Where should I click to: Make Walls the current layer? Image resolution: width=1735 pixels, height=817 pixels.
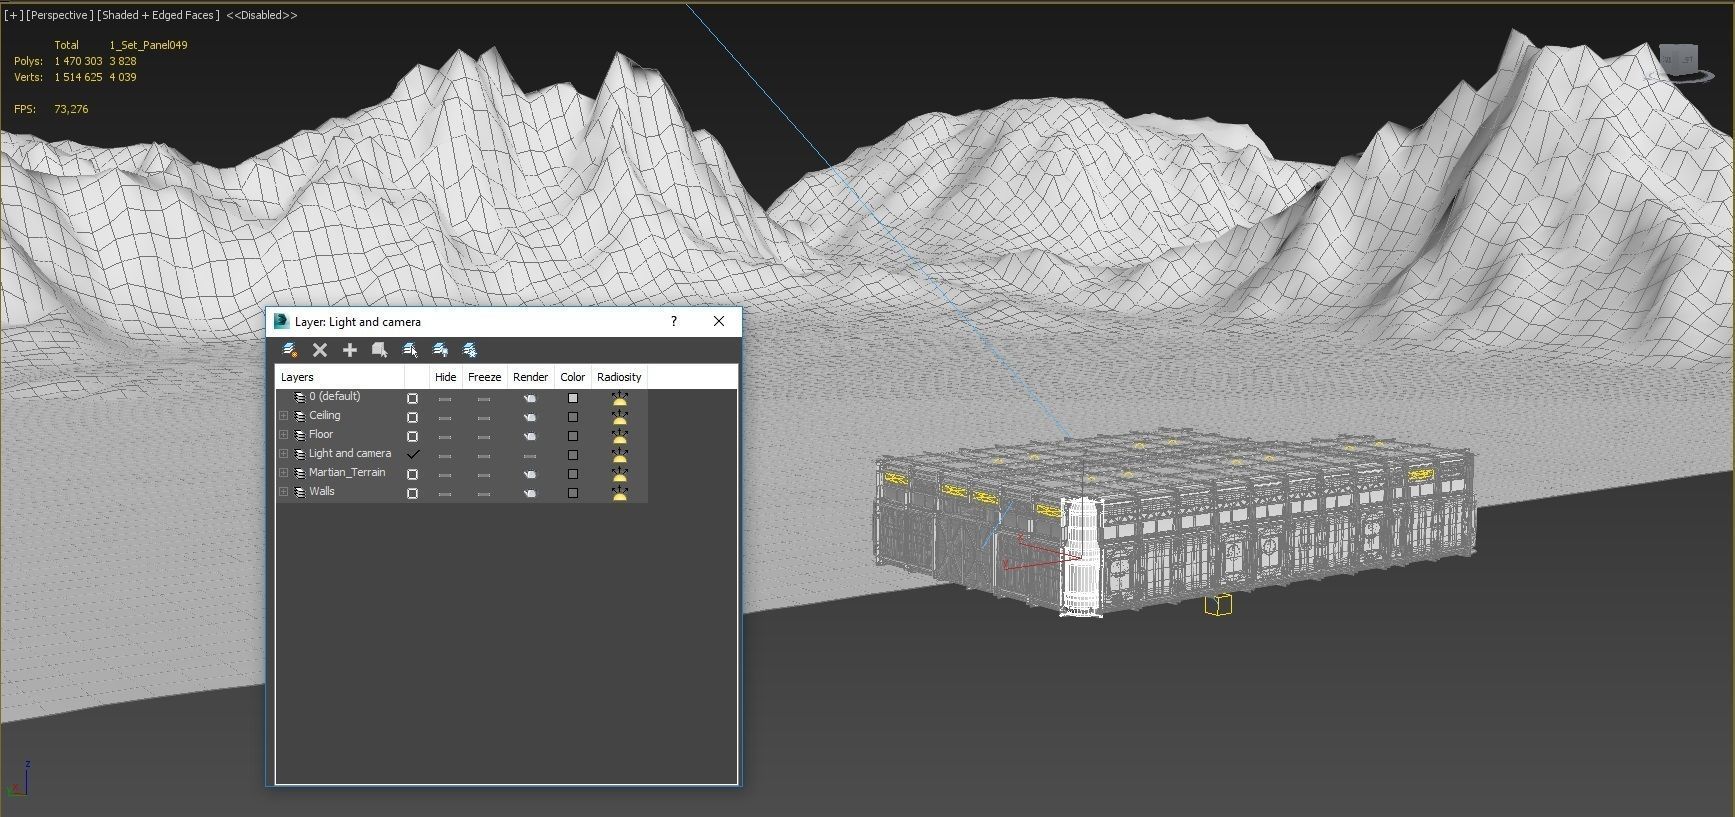pyautogui.click(x=412, y=493)
